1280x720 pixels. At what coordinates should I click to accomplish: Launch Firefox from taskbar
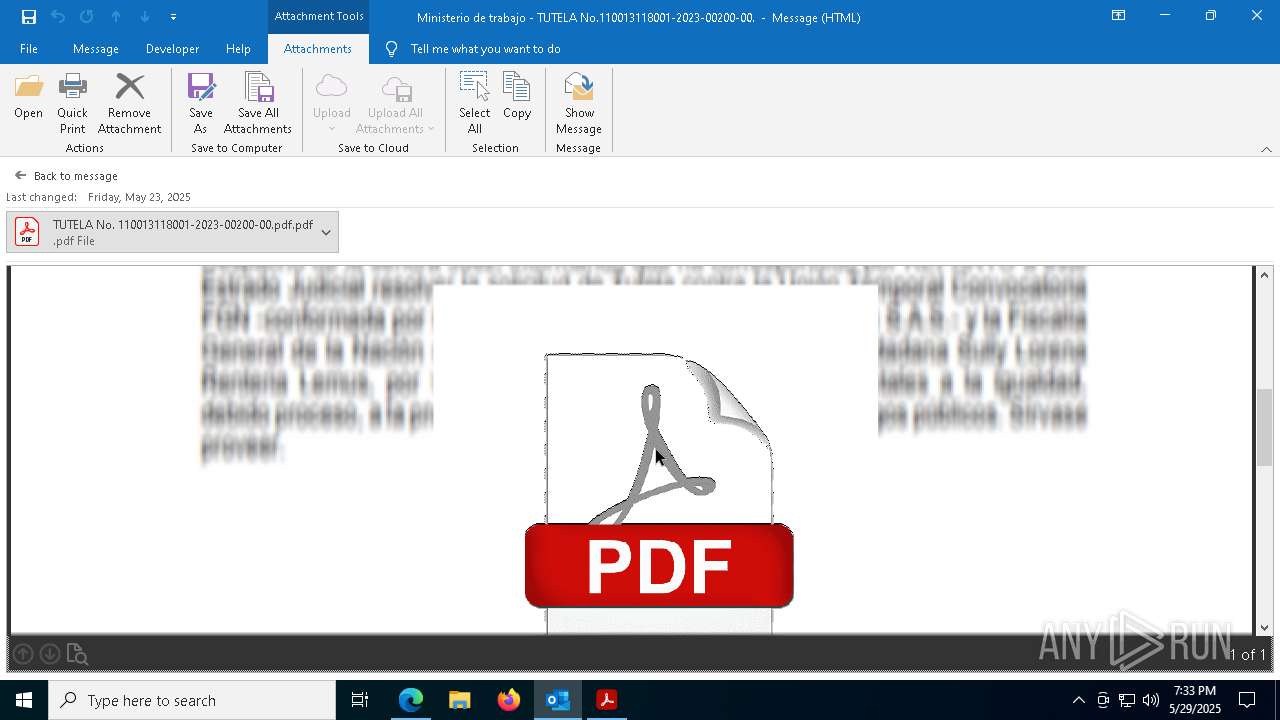click(509, 700)
